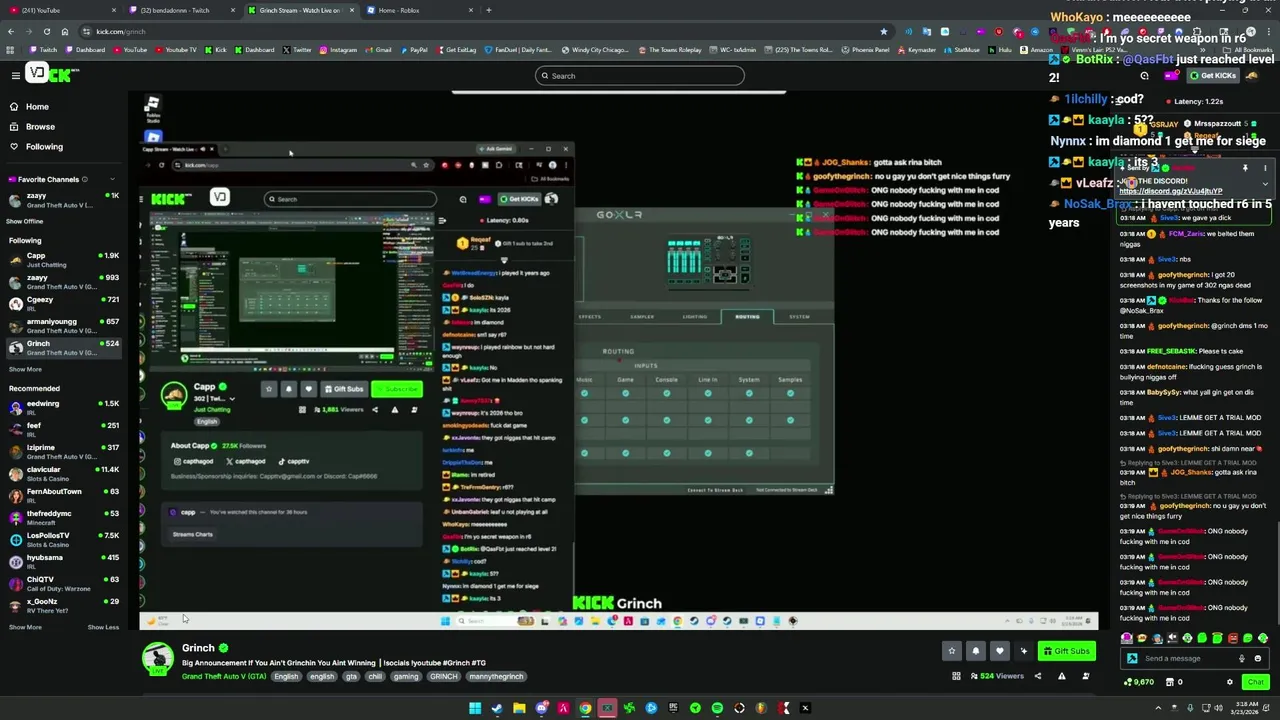Expand Recommended list with Show More
1280x720 pixels.
(x=25, y=627)
